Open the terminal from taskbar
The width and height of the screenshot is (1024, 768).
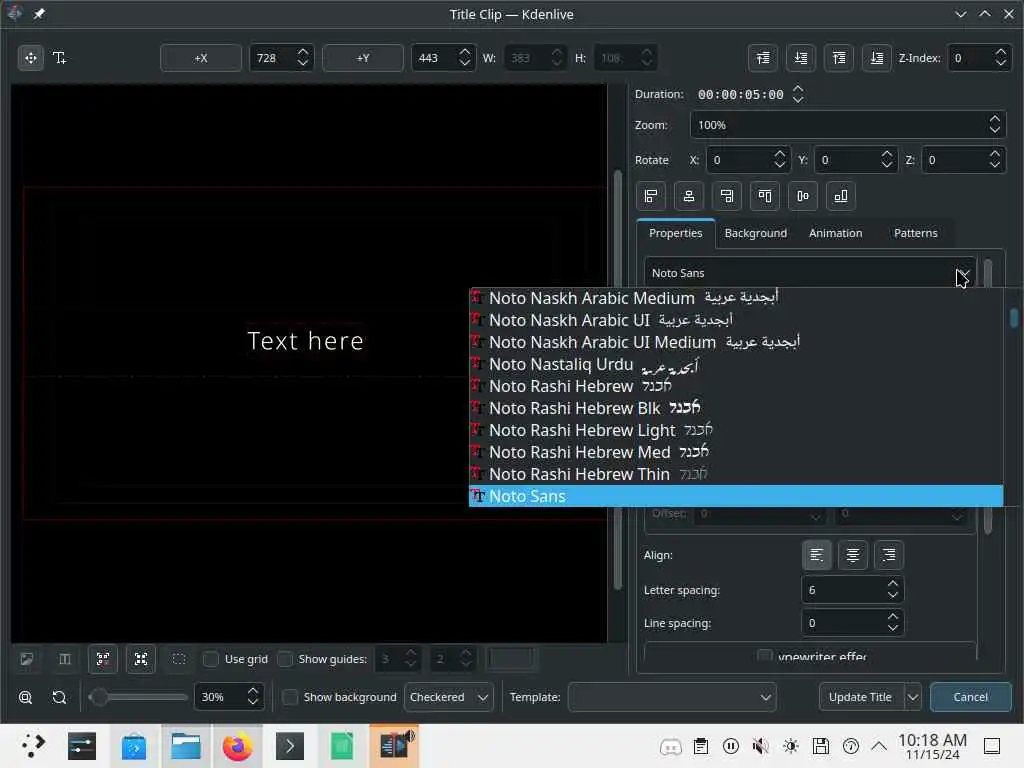(x=290, y=746)
